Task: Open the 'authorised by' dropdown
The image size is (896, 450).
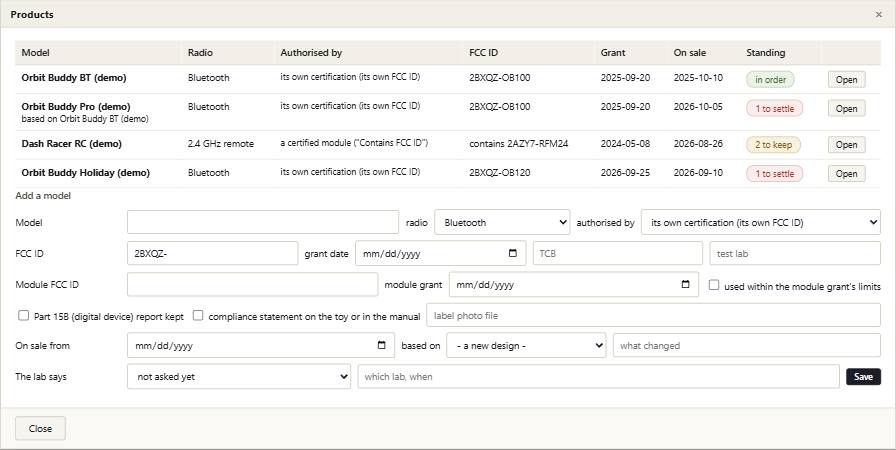Action: (x=761, y=222)
